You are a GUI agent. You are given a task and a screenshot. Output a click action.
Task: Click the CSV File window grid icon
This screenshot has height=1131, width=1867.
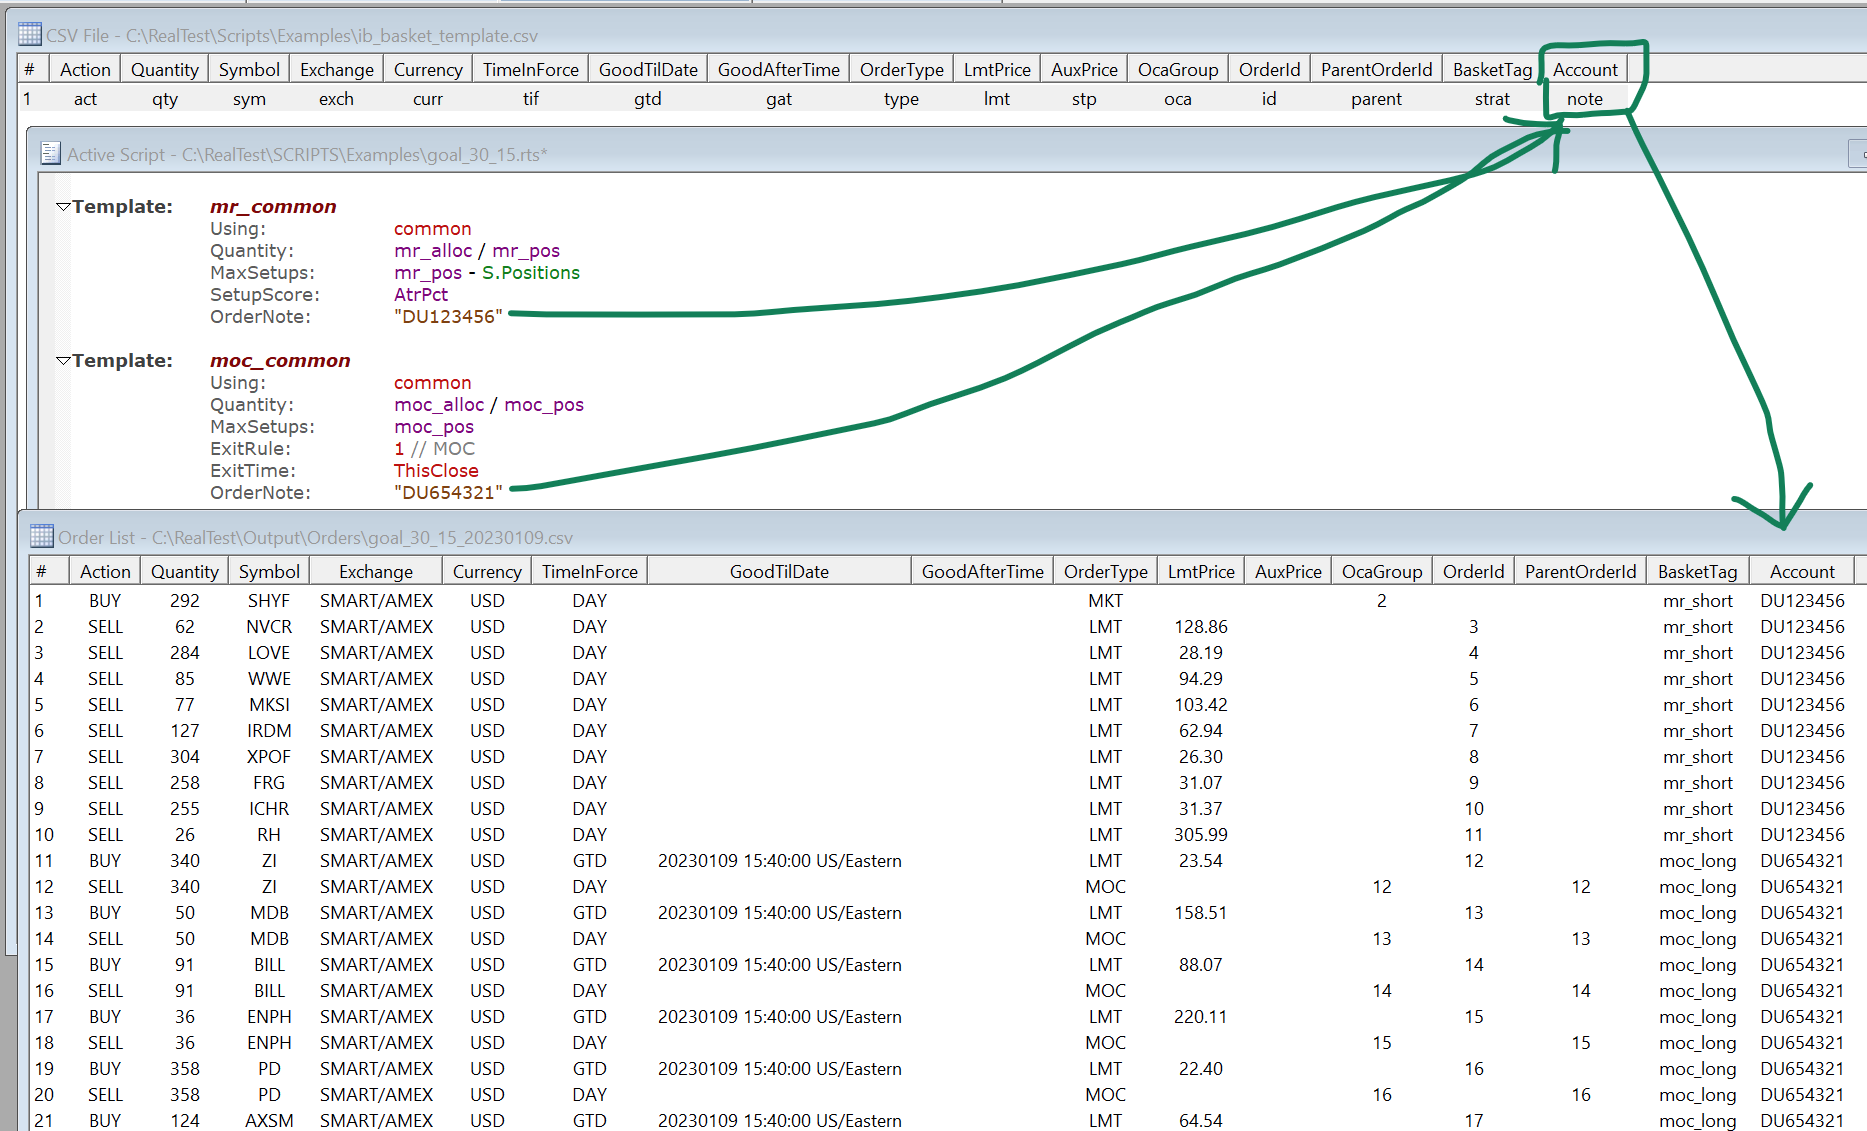29,35
